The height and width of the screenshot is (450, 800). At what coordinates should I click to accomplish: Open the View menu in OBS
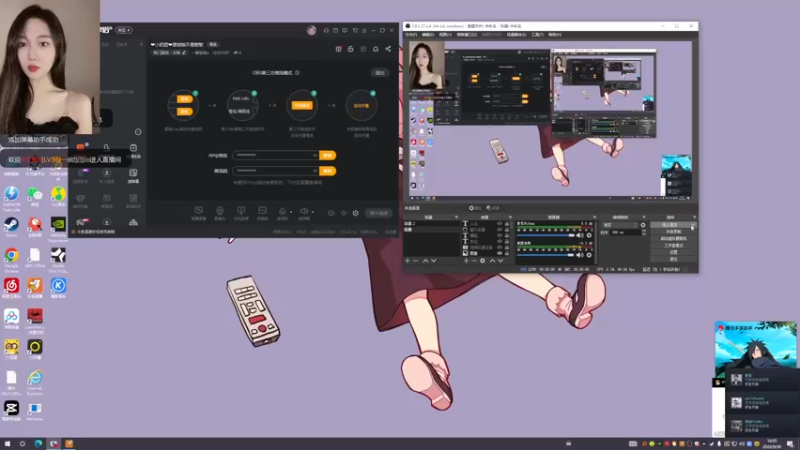[x=445, y=35]
